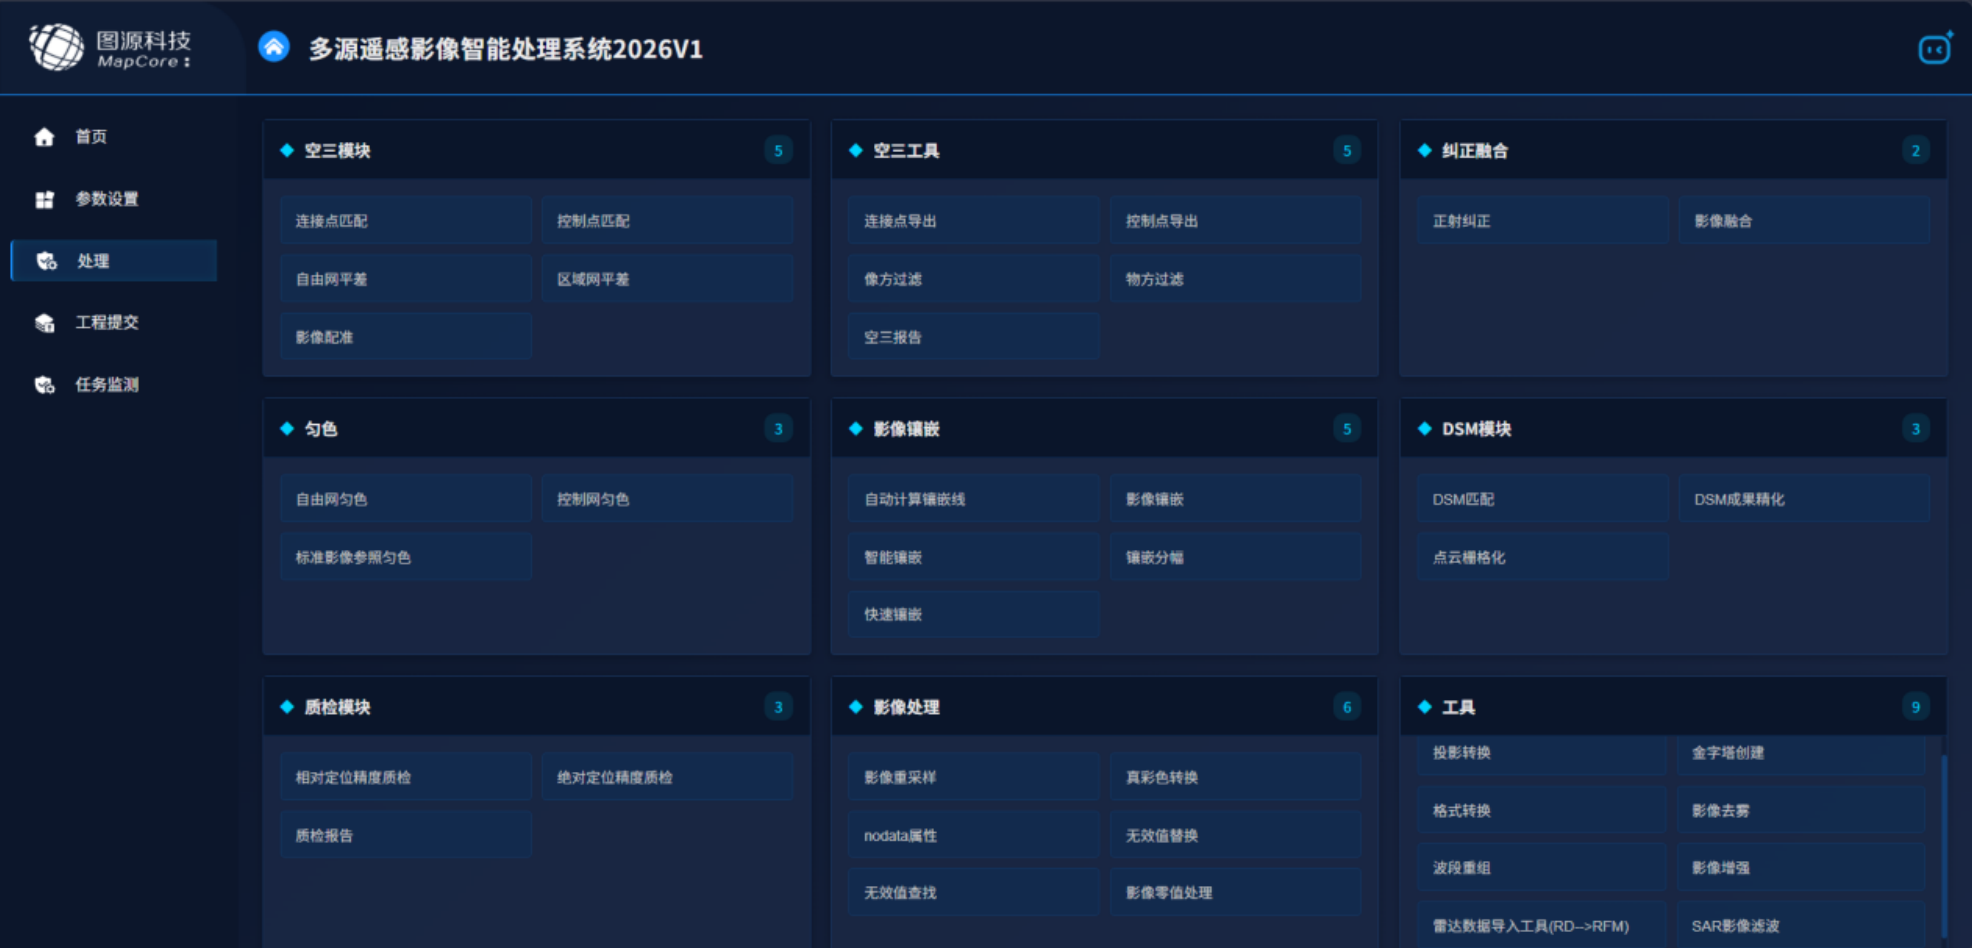1972x948 pixels.
Task: Open the 自动计算镶嵌线 tool
Action: tap(975, 499)
